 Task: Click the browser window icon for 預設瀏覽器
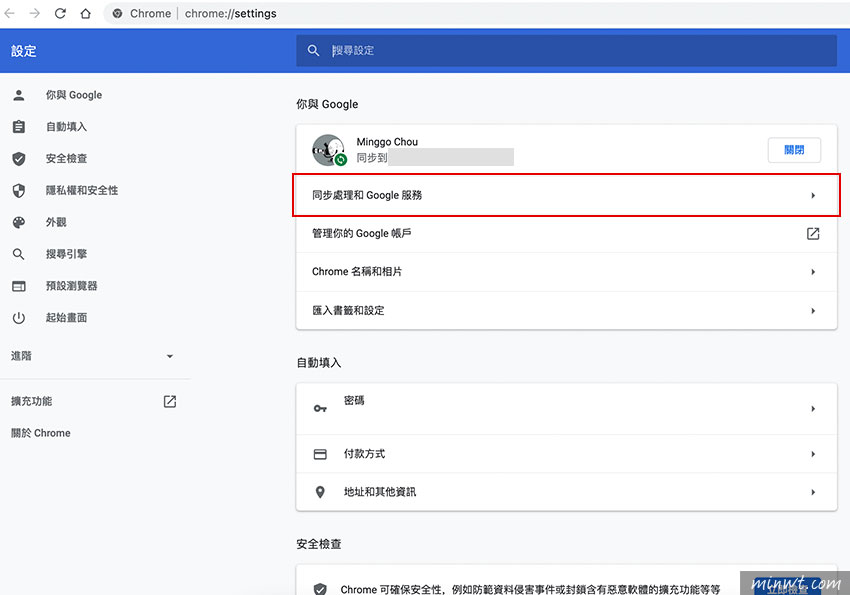click(19, 286)
